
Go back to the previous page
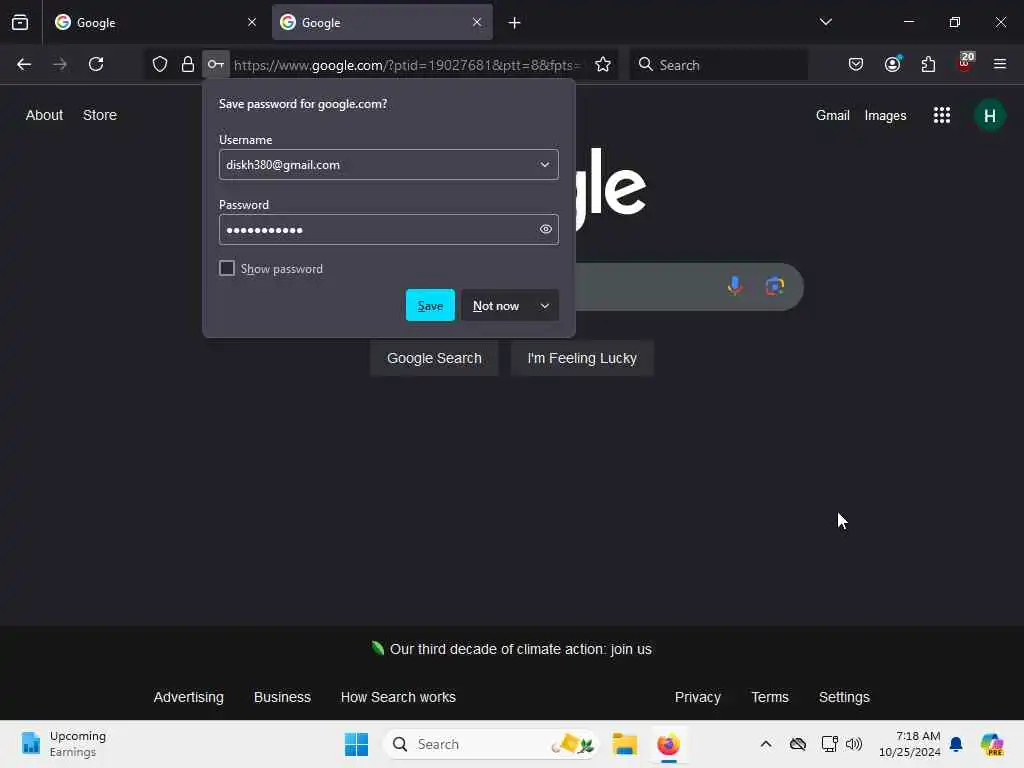24,65
